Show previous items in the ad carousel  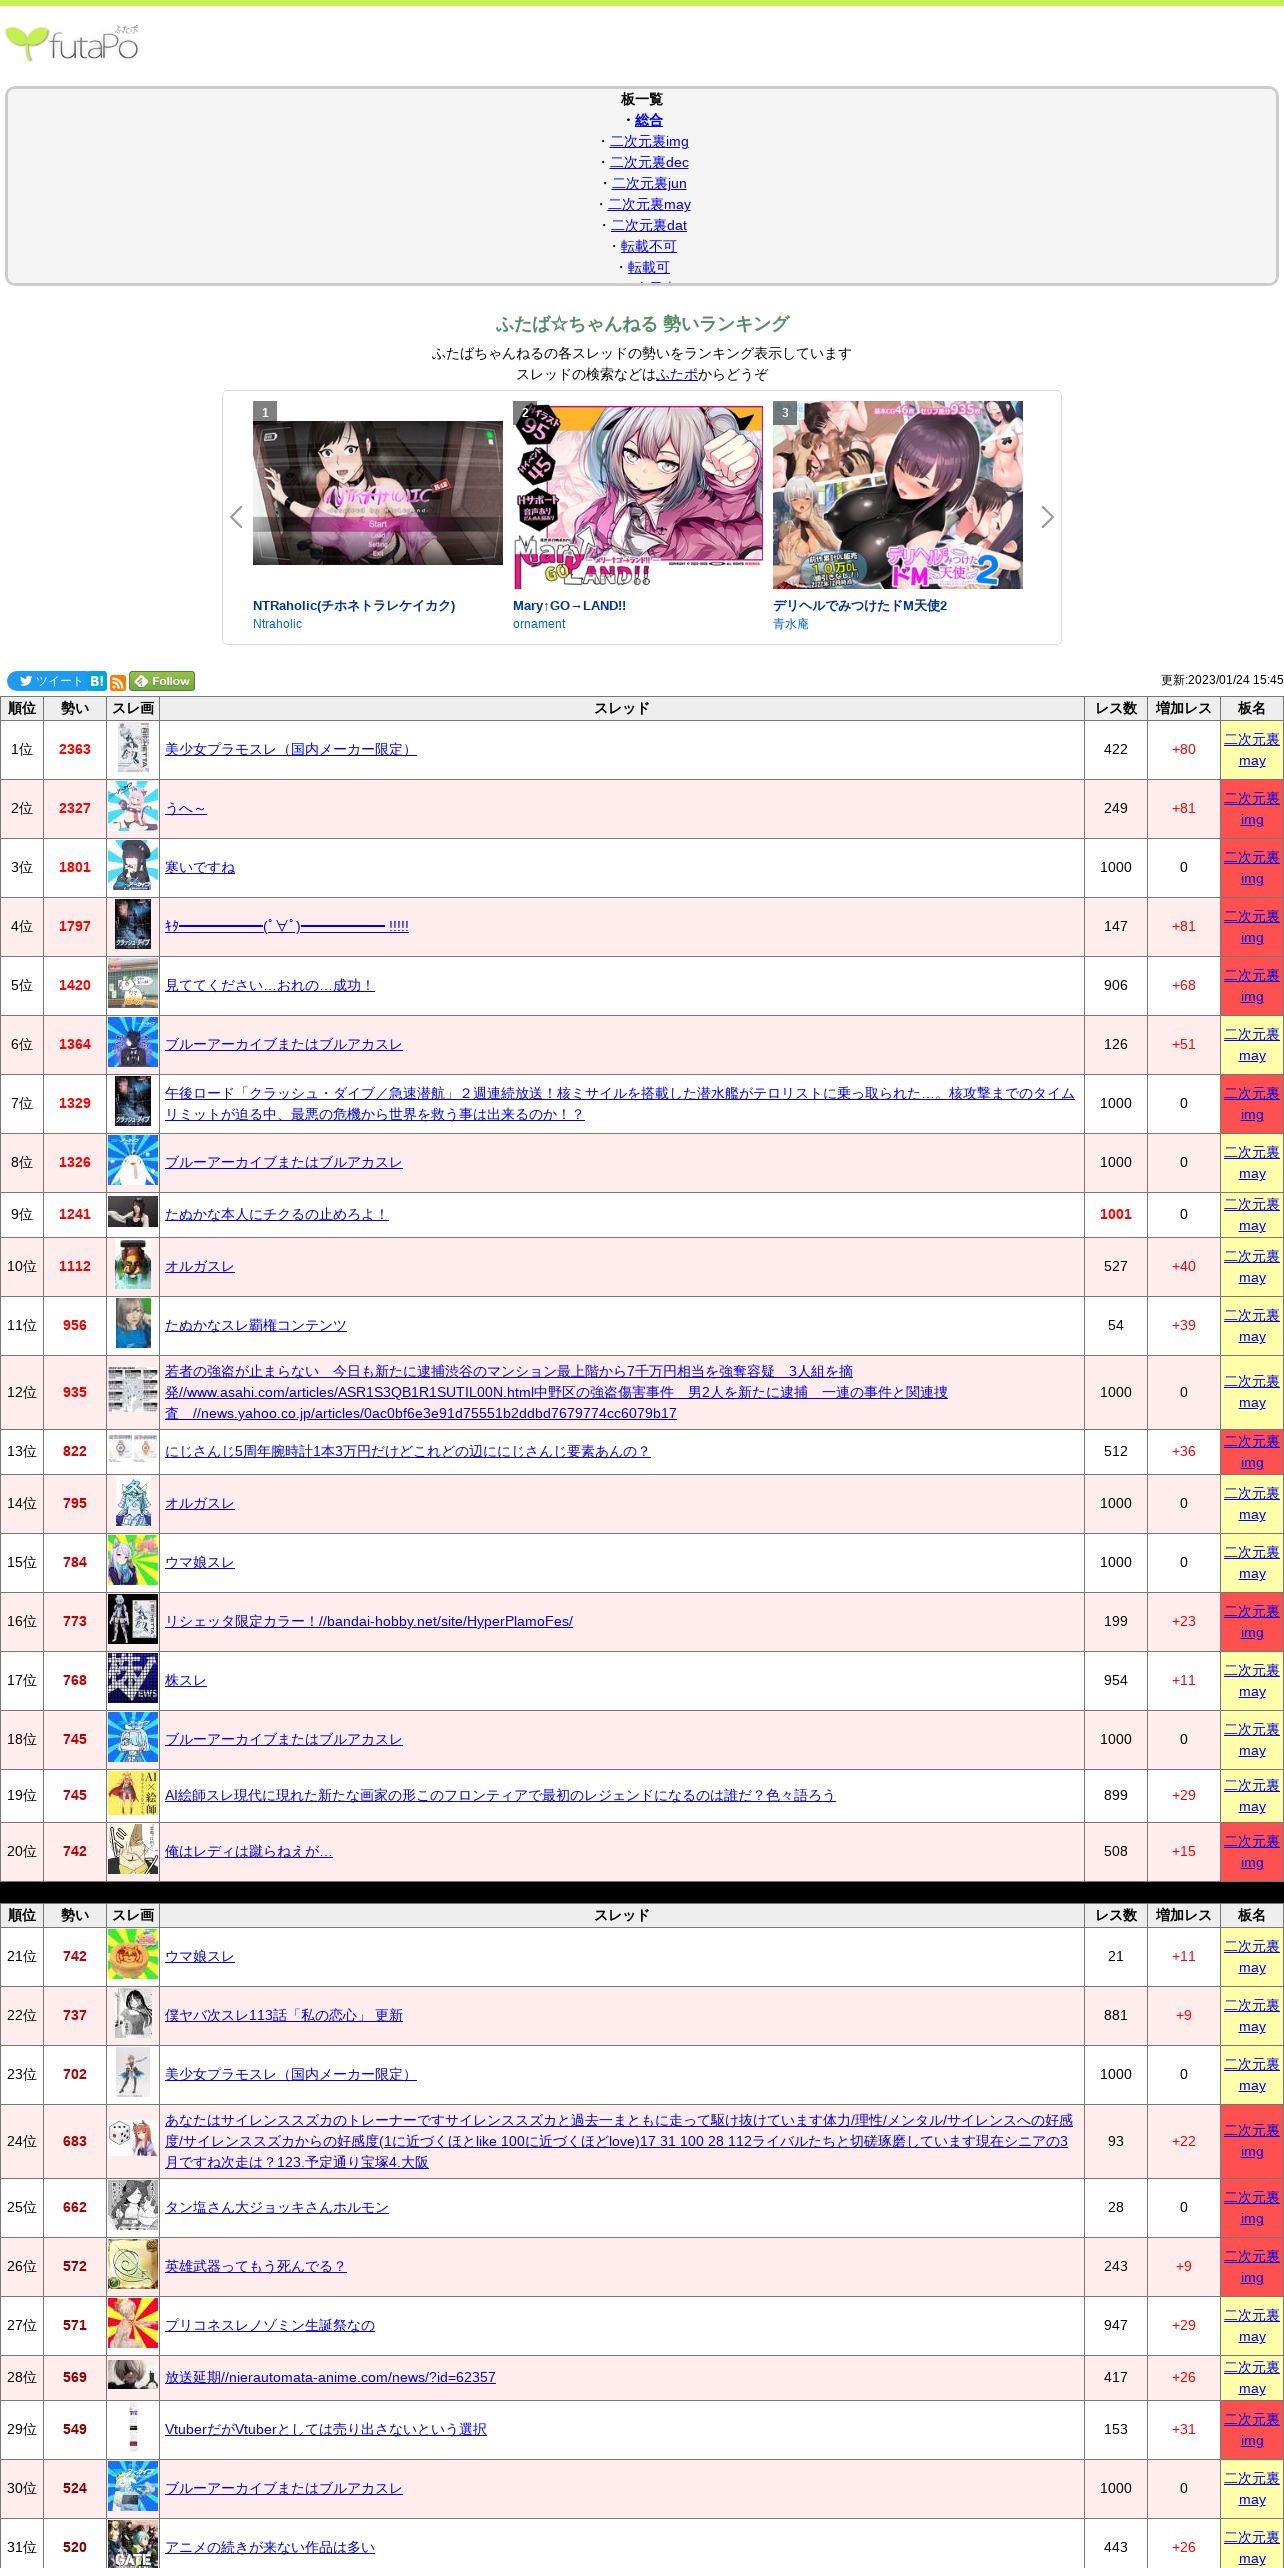236,517
